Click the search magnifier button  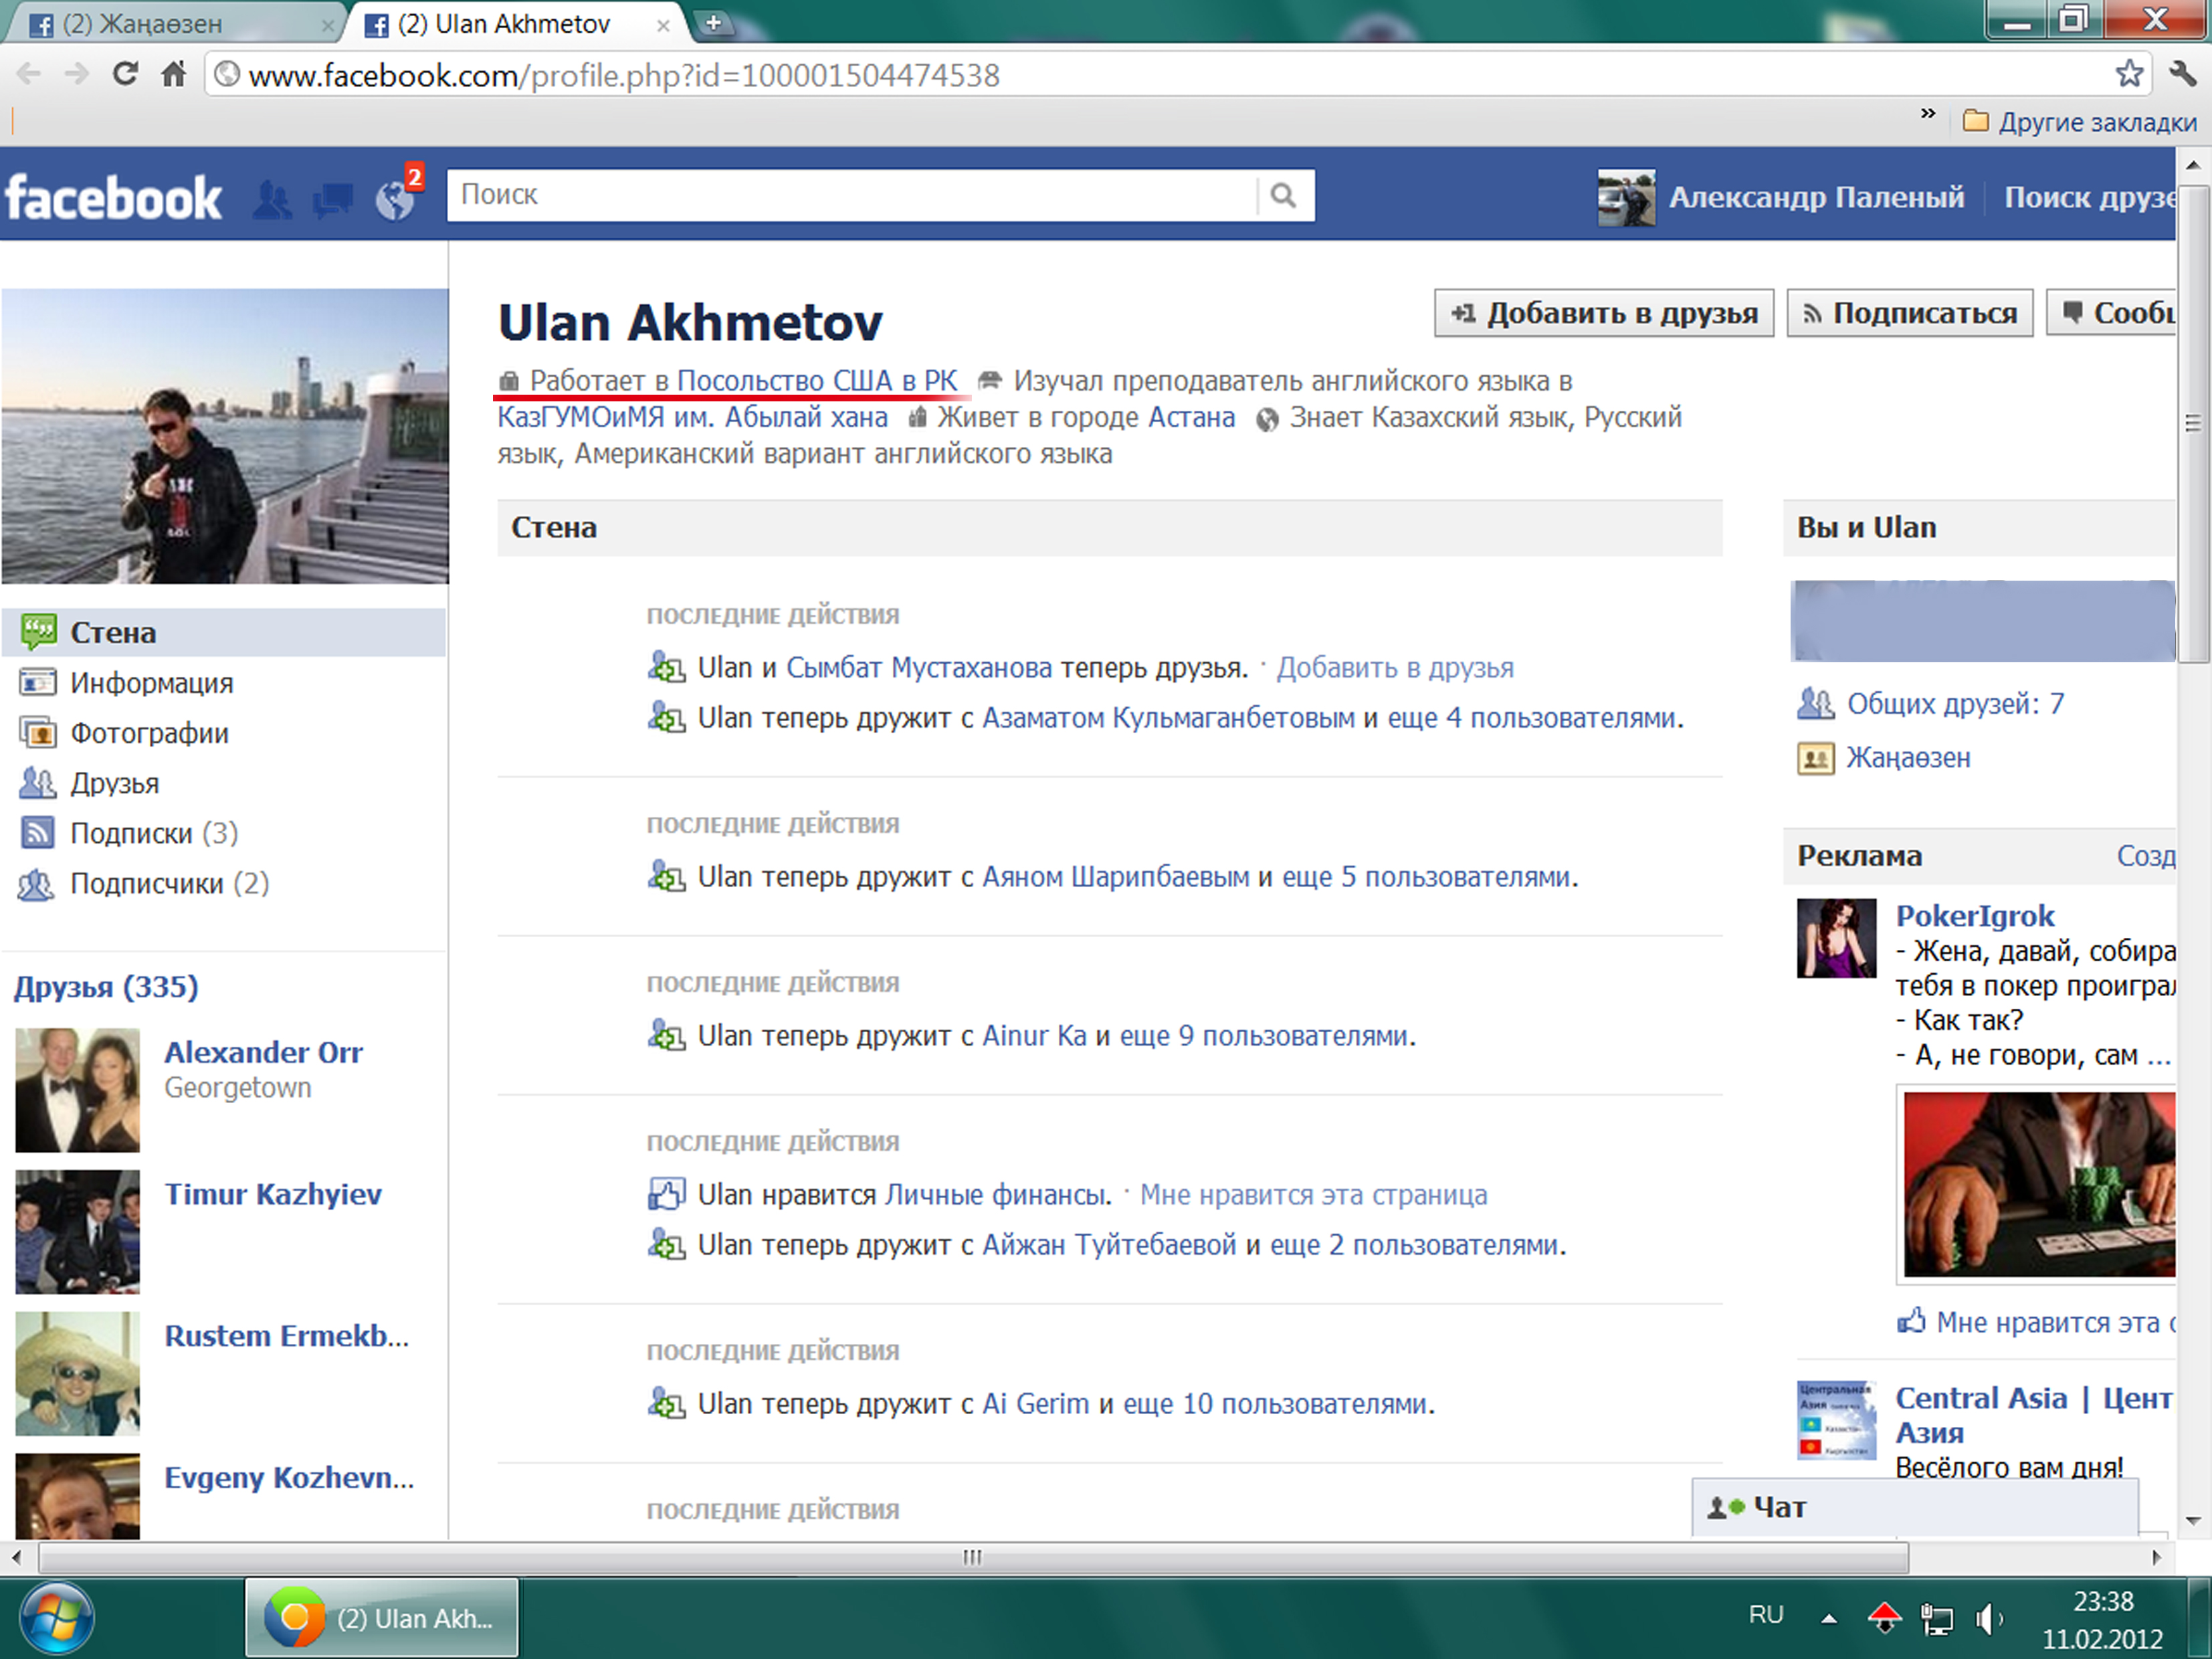tap(1284, 195)
